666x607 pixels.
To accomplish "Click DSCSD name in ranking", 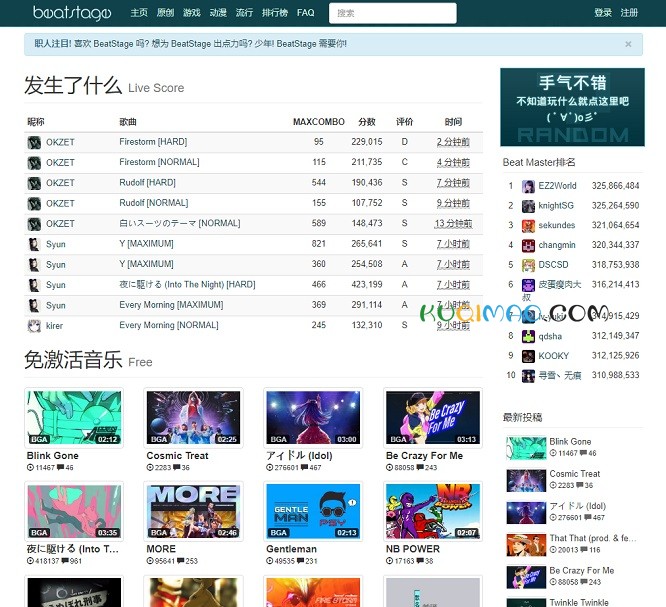I will pos(553,265).
